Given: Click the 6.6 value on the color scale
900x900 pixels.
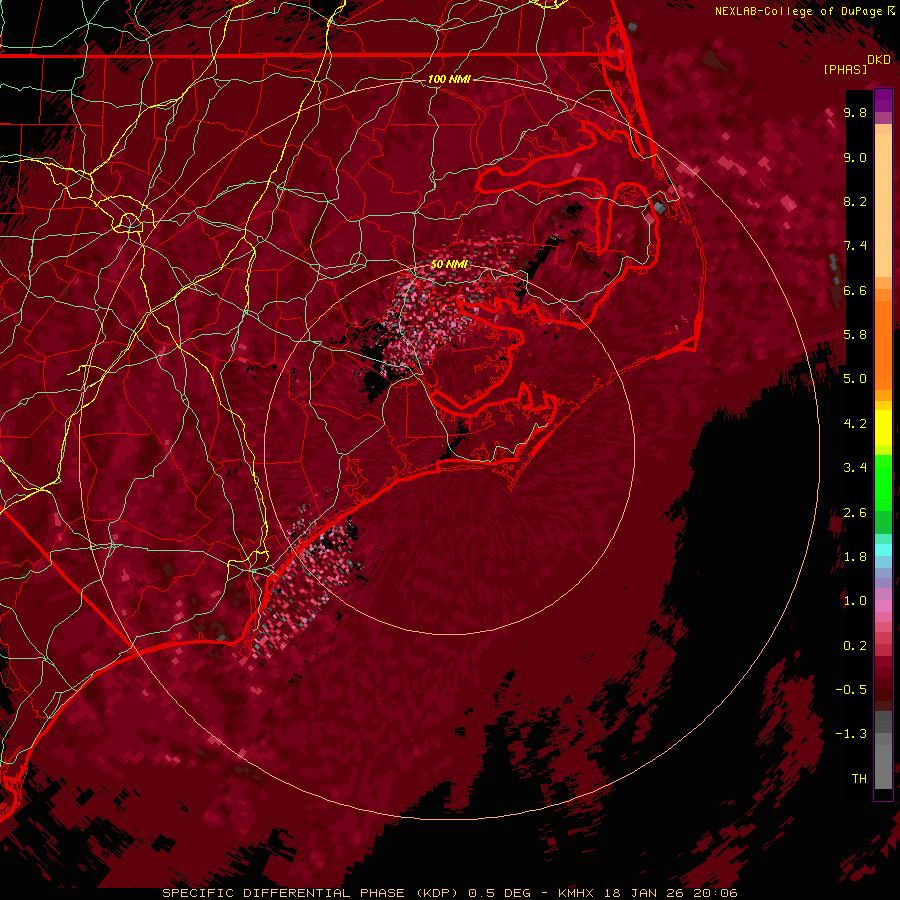Looking at the screenshot, I should click(x=855, y=290).
